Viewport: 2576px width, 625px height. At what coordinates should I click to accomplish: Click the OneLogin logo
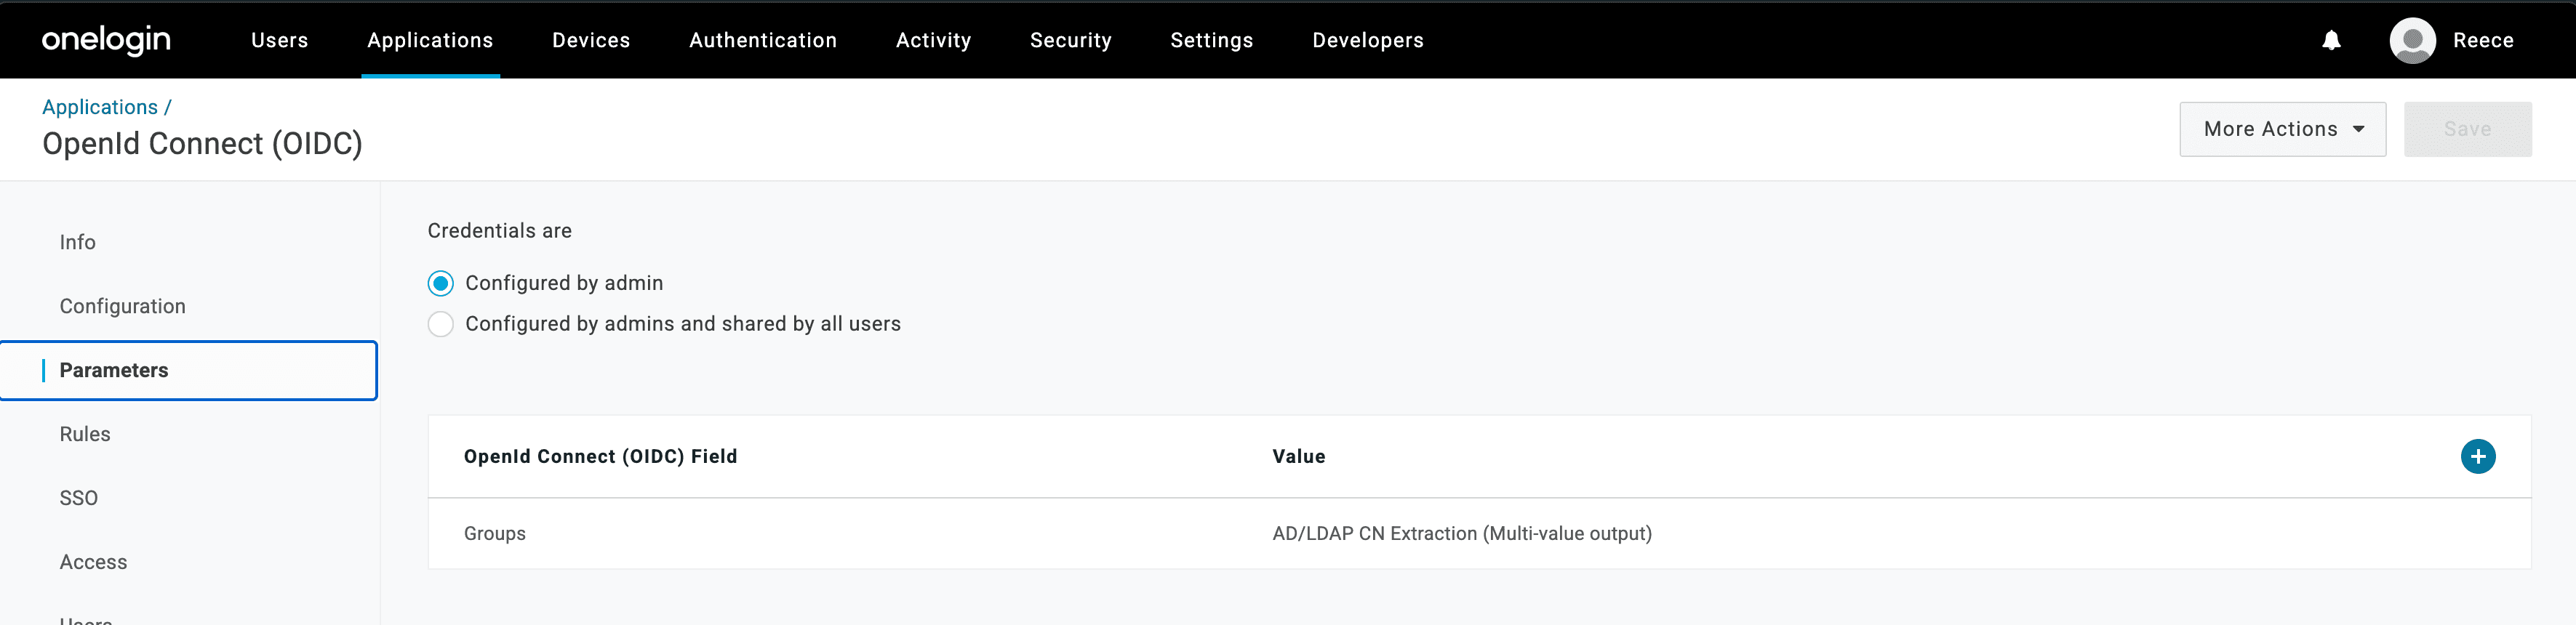pyautogui.click(x=106, y=40)
